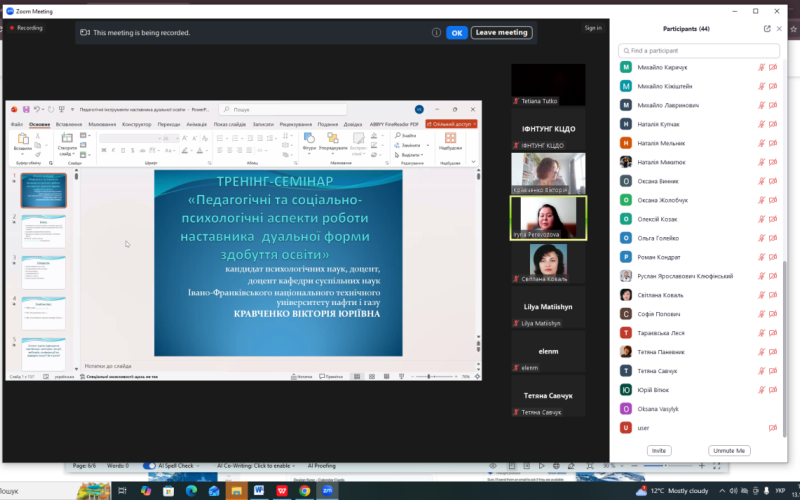
Task: Open Конструктор tab in shared PowerPoint
Action: click(137, 124)
